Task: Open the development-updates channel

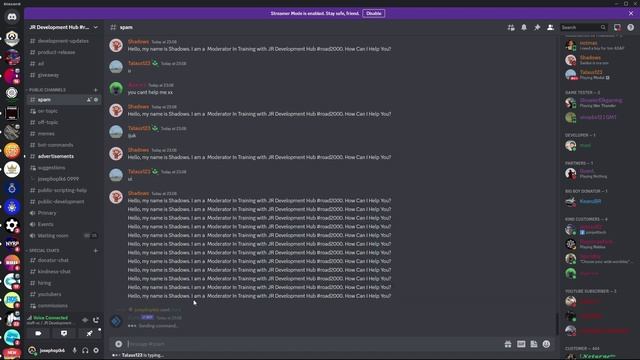Action: [63, 41]
